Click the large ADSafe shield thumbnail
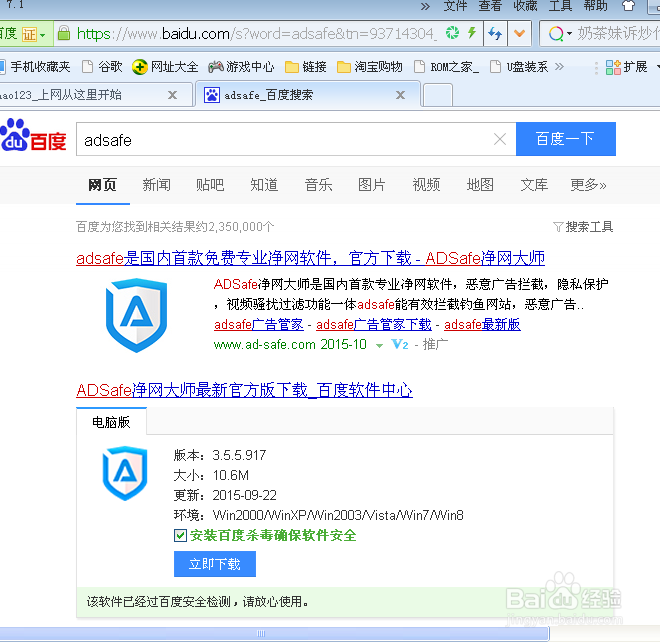Viewport: 660px width, 642px height. [x=136, y=315]
